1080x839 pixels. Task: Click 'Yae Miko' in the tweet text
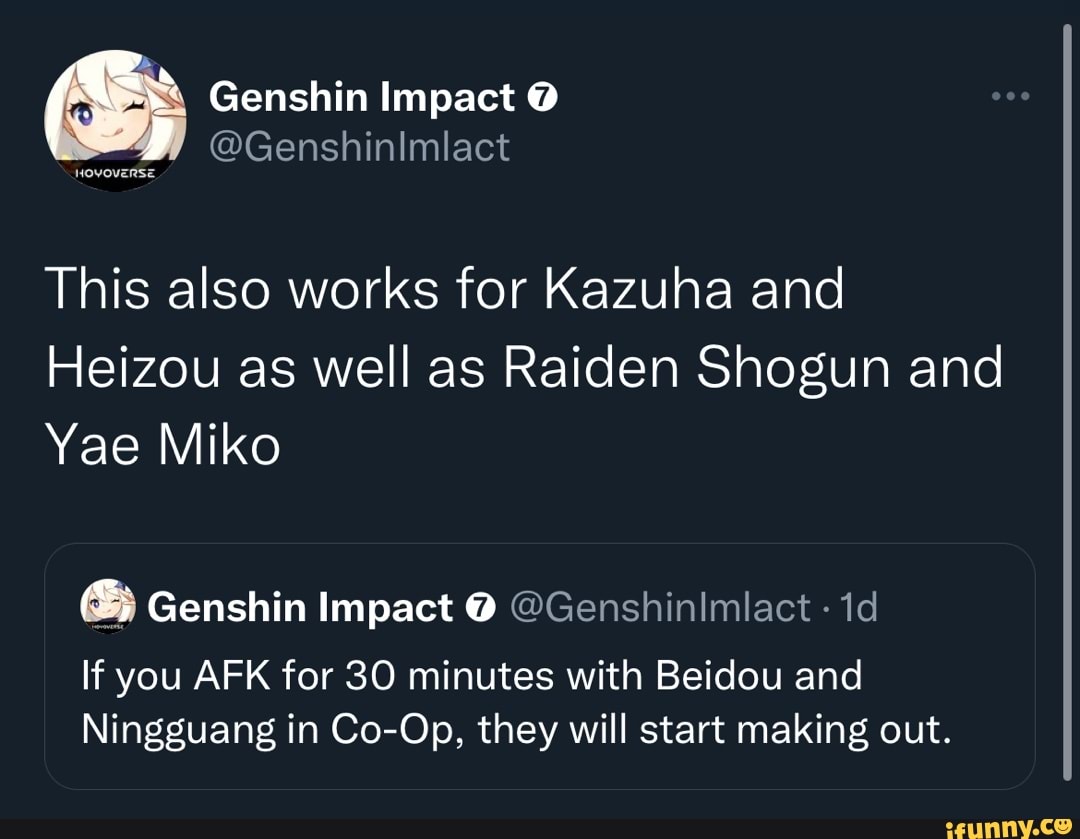(163, 443)
